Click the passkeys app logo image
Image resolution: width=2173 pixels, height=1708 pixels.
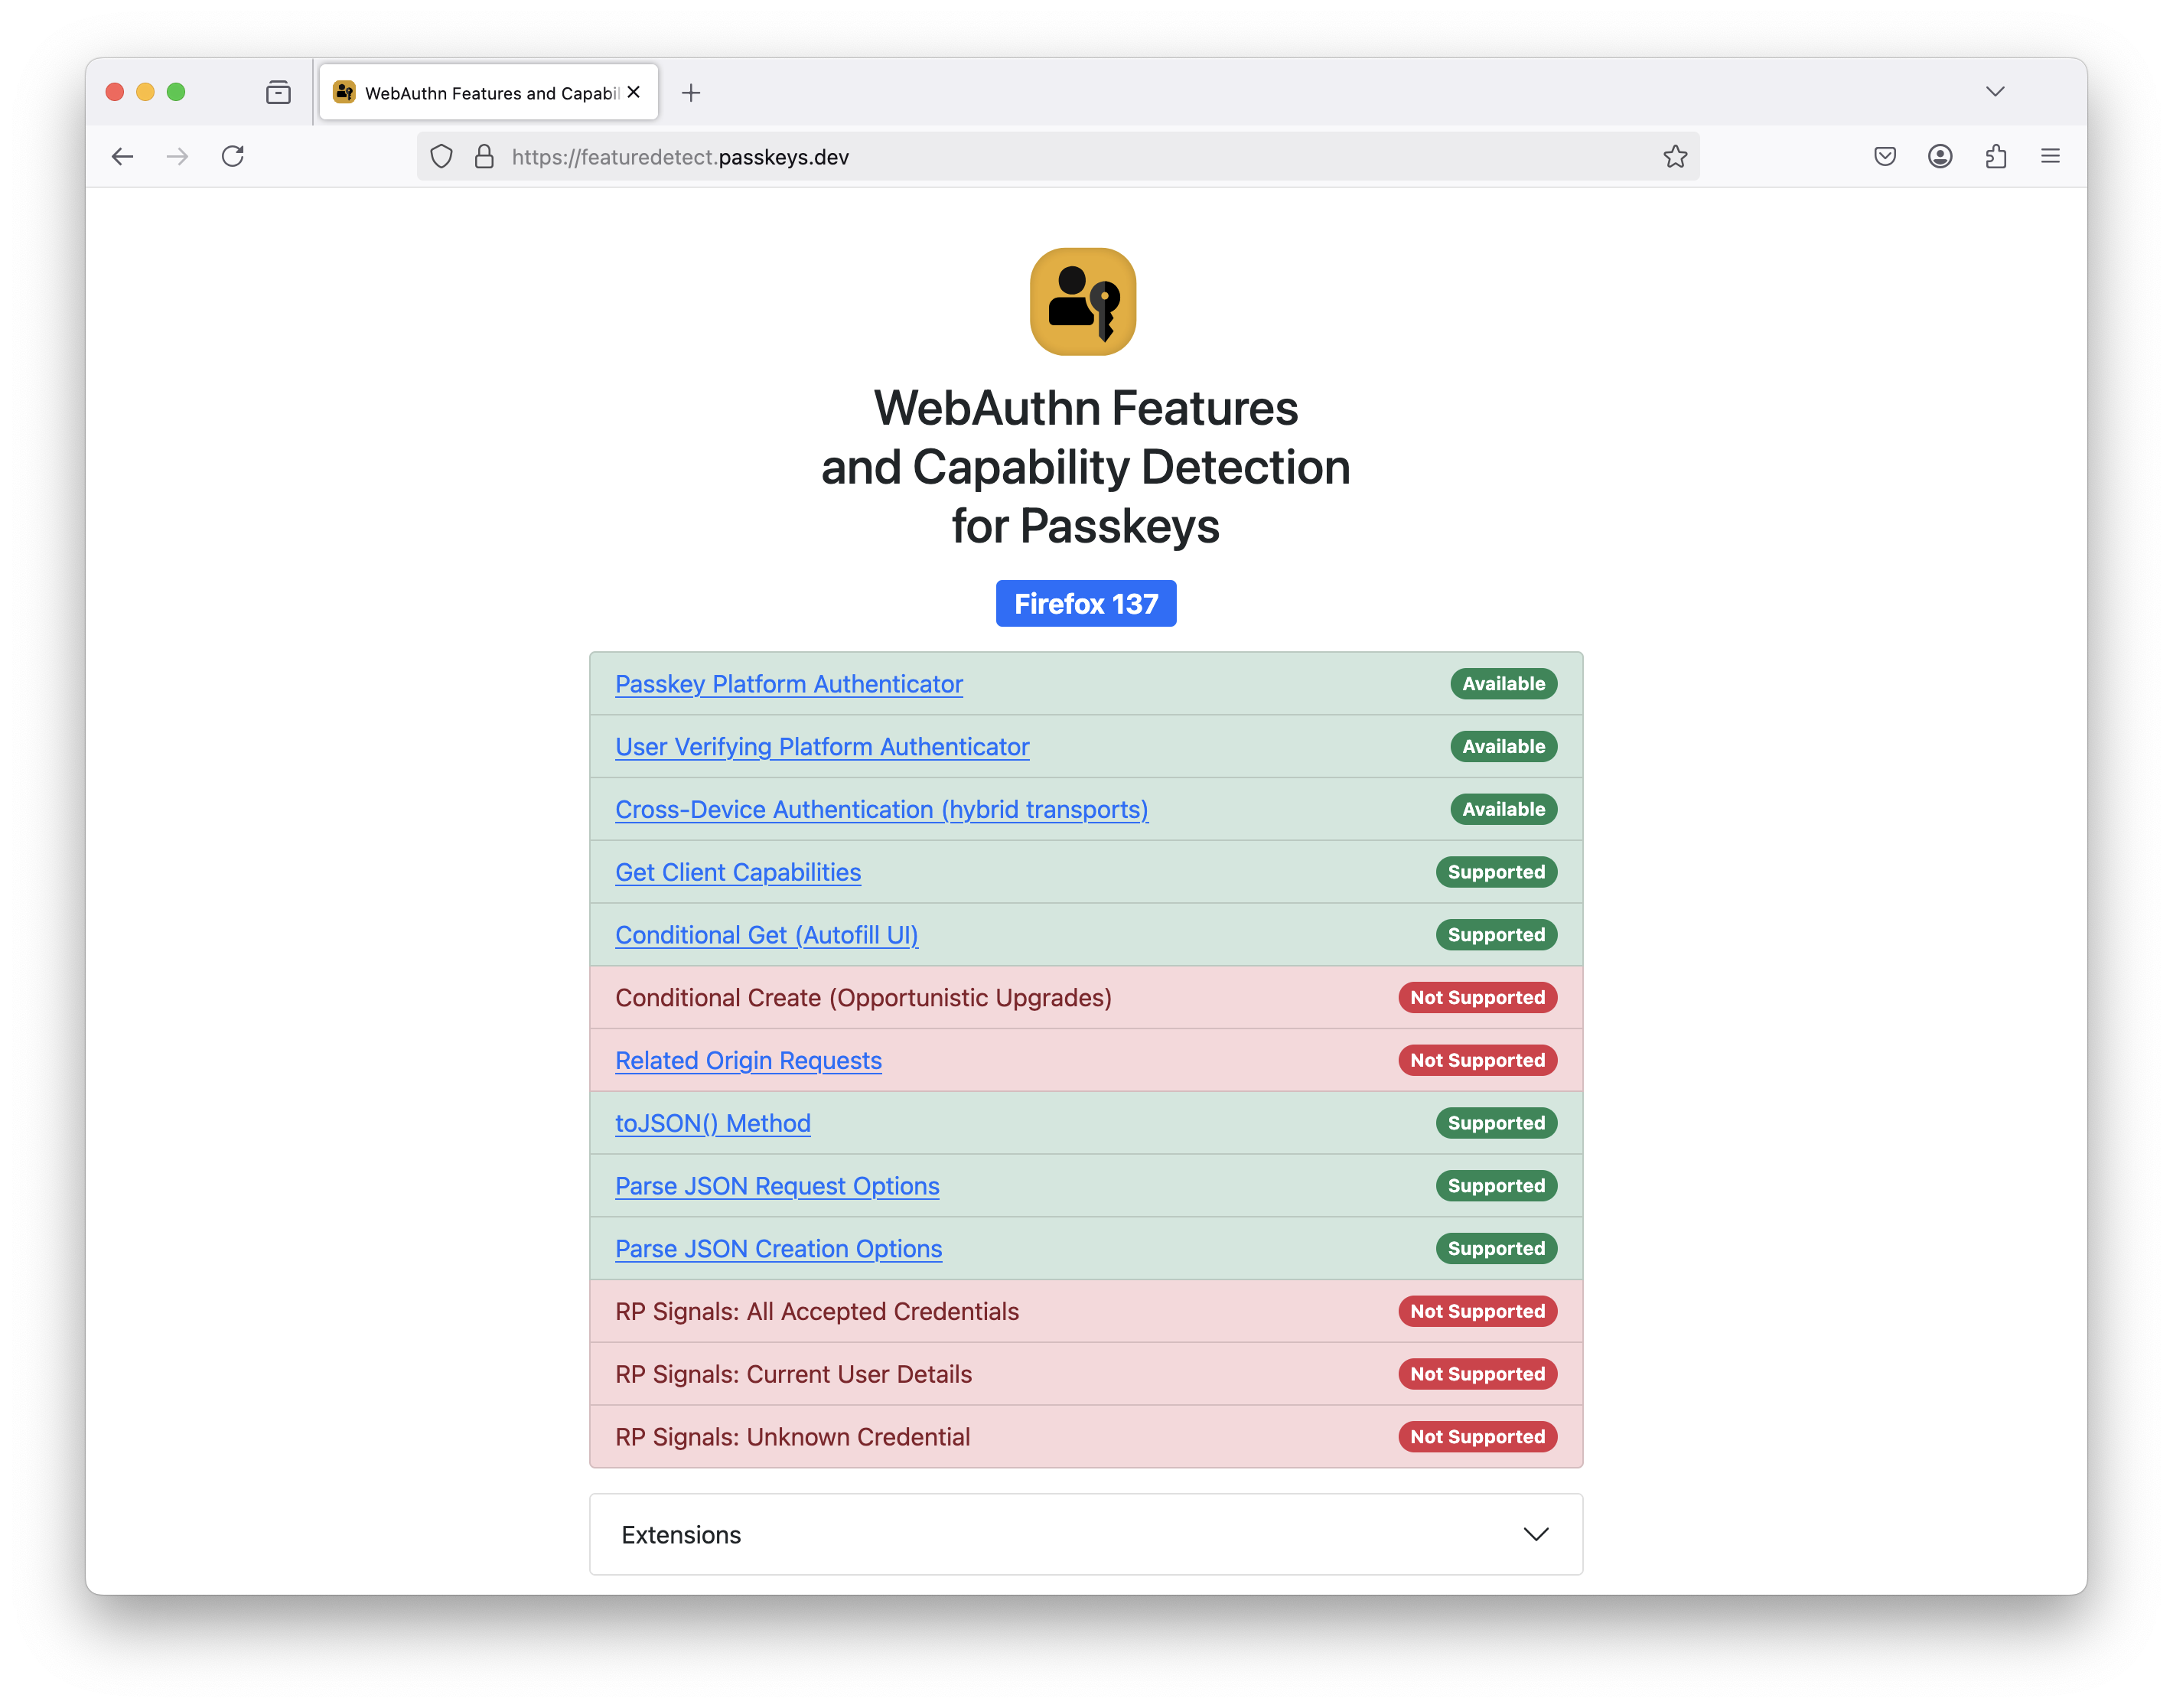[1083, 301]
